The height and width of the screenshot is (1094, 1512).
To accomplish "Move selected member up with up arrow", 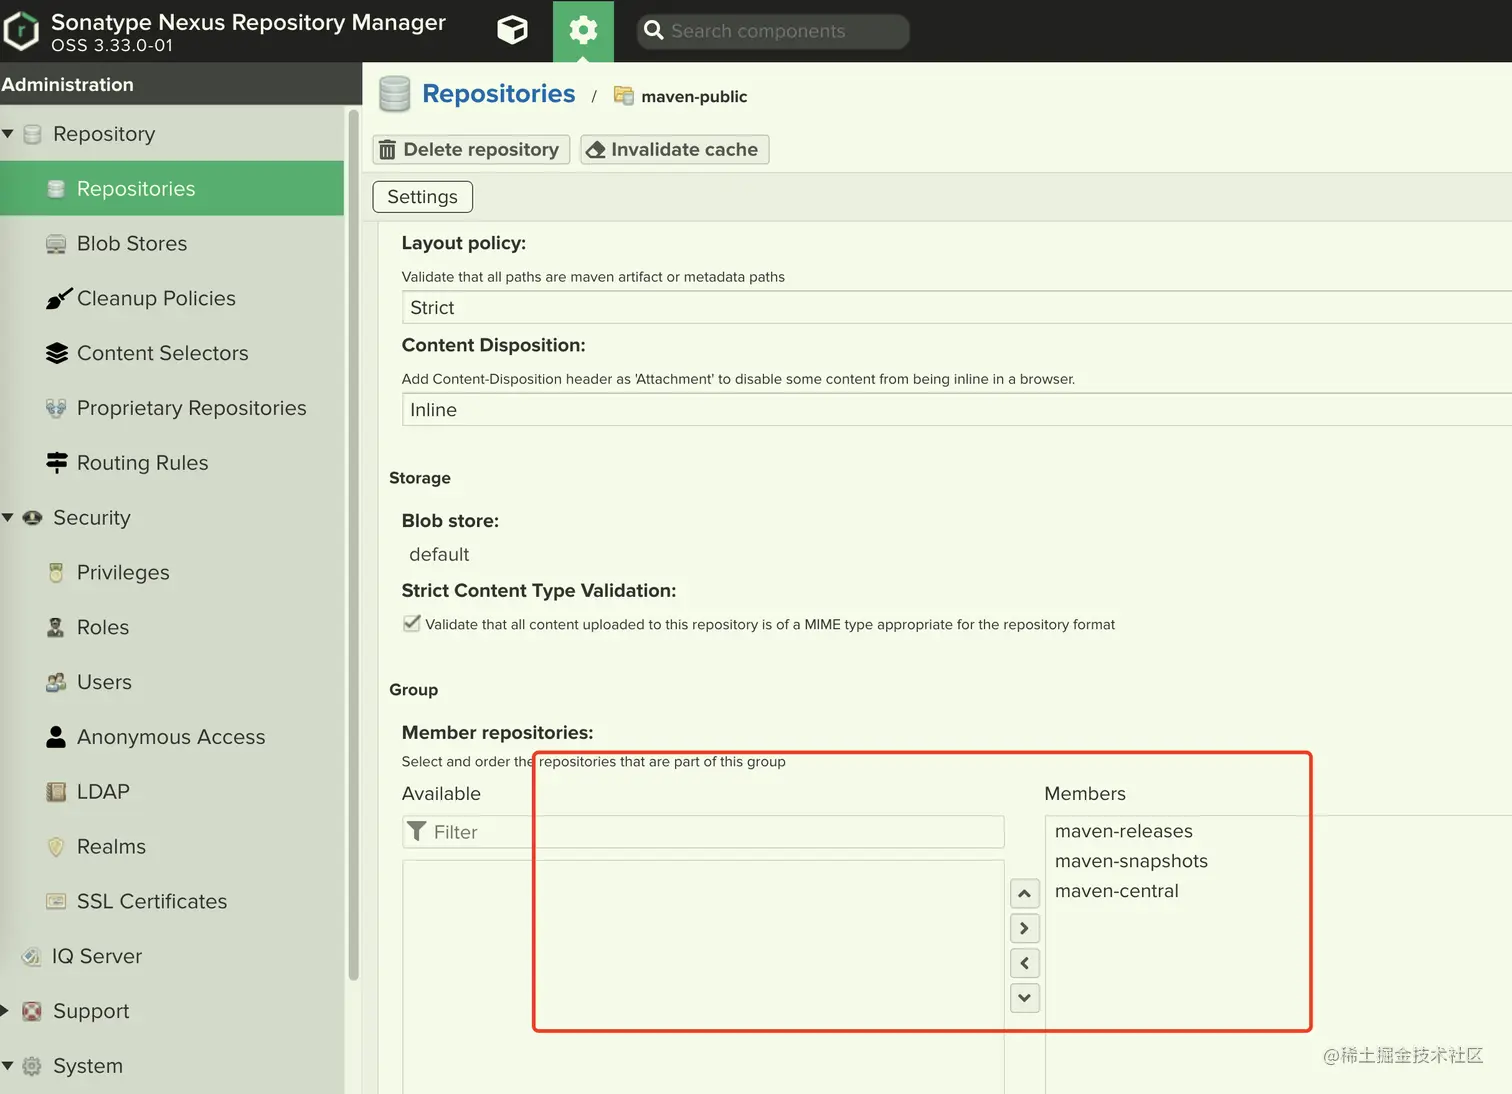I will tap(1025, 893).
